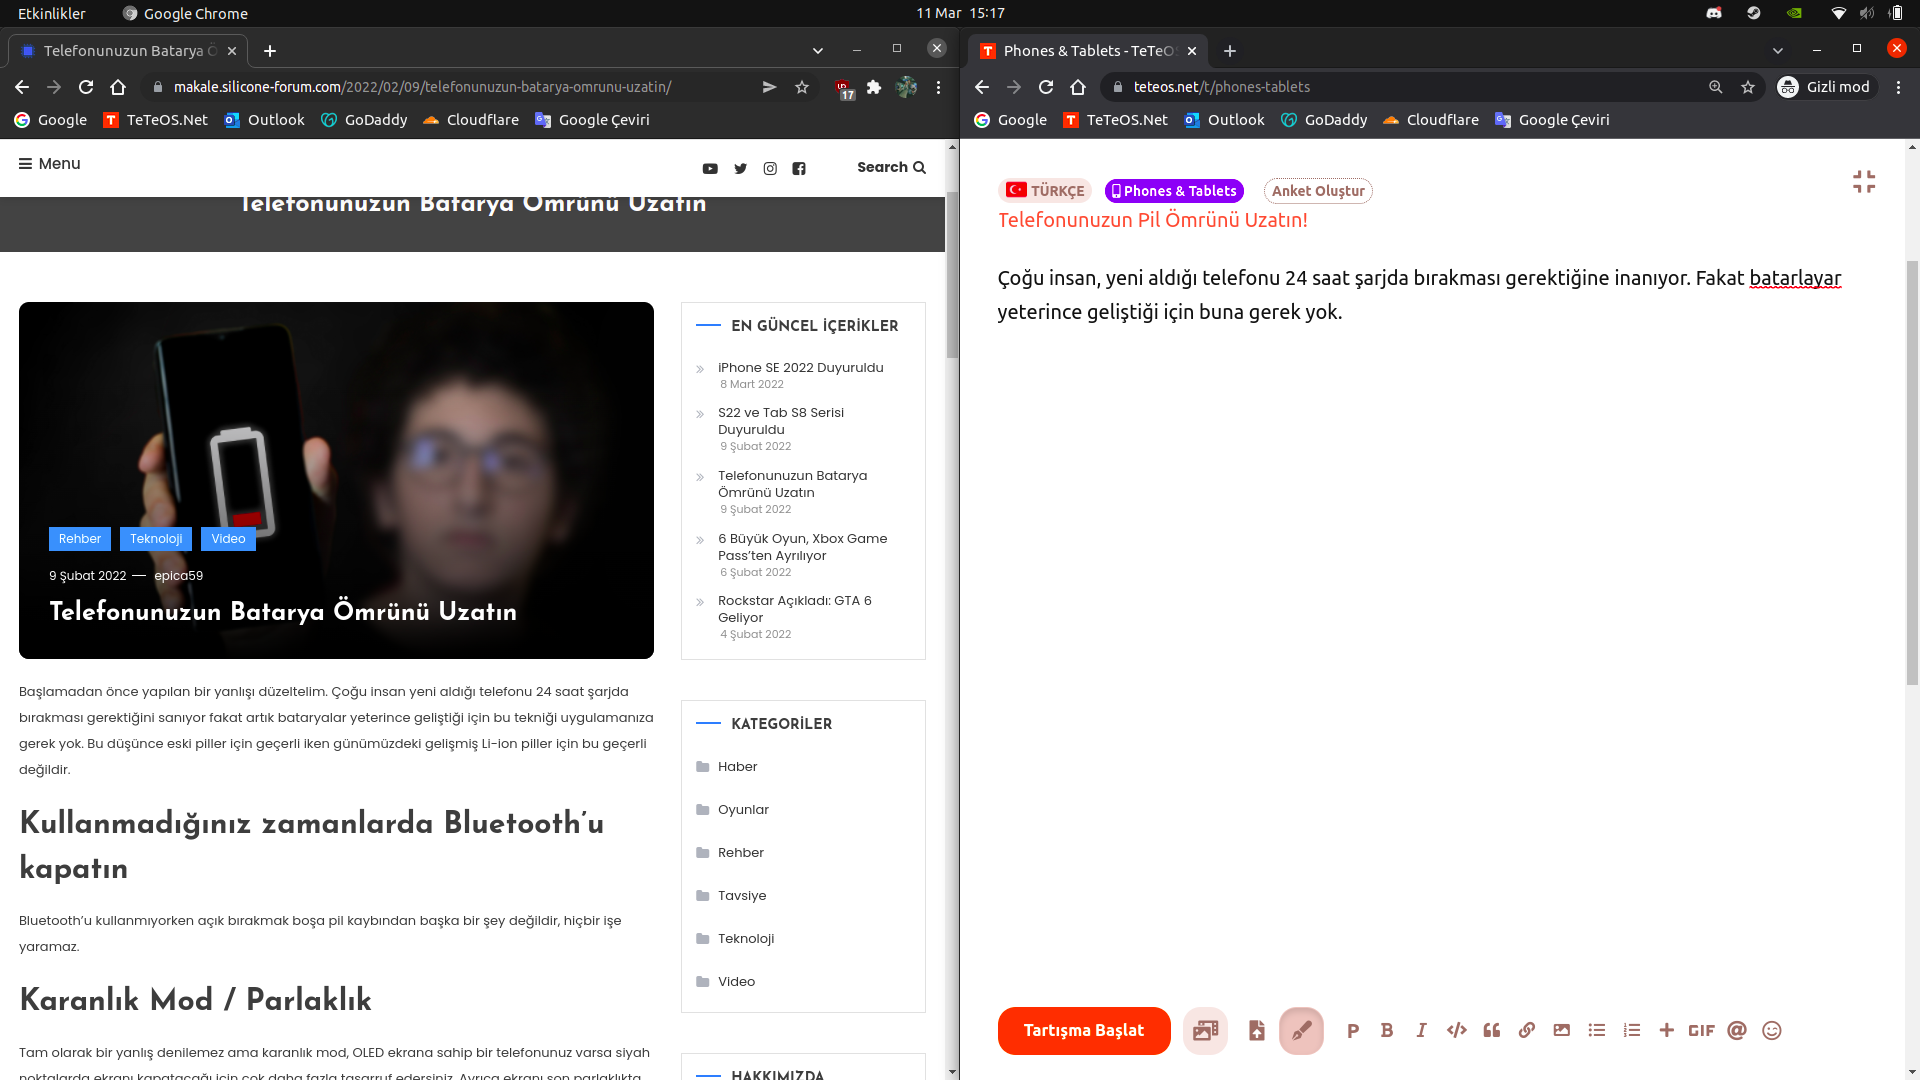Select the Phones & Tablets tag
The height and width of the screenshot is (1080, 1920).
point(1174,191)
